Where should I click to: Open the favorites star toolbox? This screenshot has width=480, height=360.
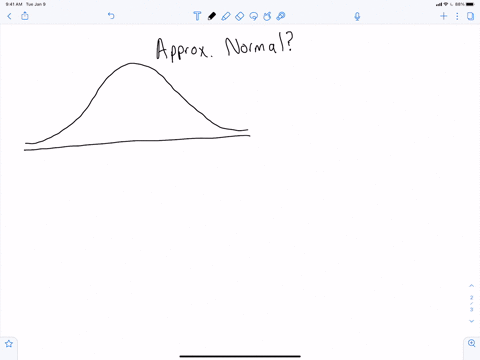9,344
